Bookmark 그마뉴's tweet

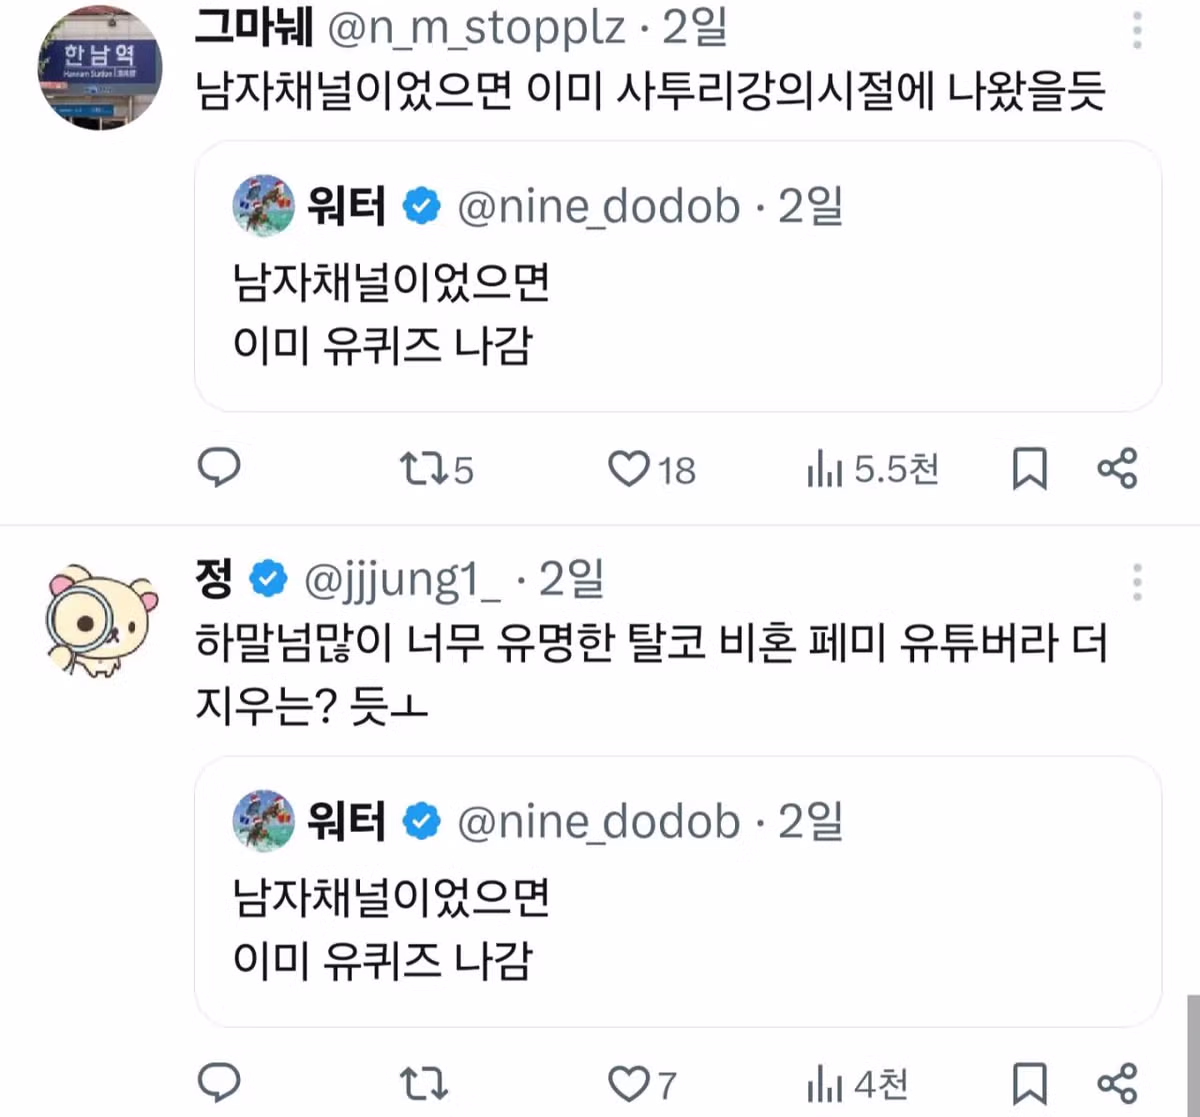click(x=1030, y=469)
